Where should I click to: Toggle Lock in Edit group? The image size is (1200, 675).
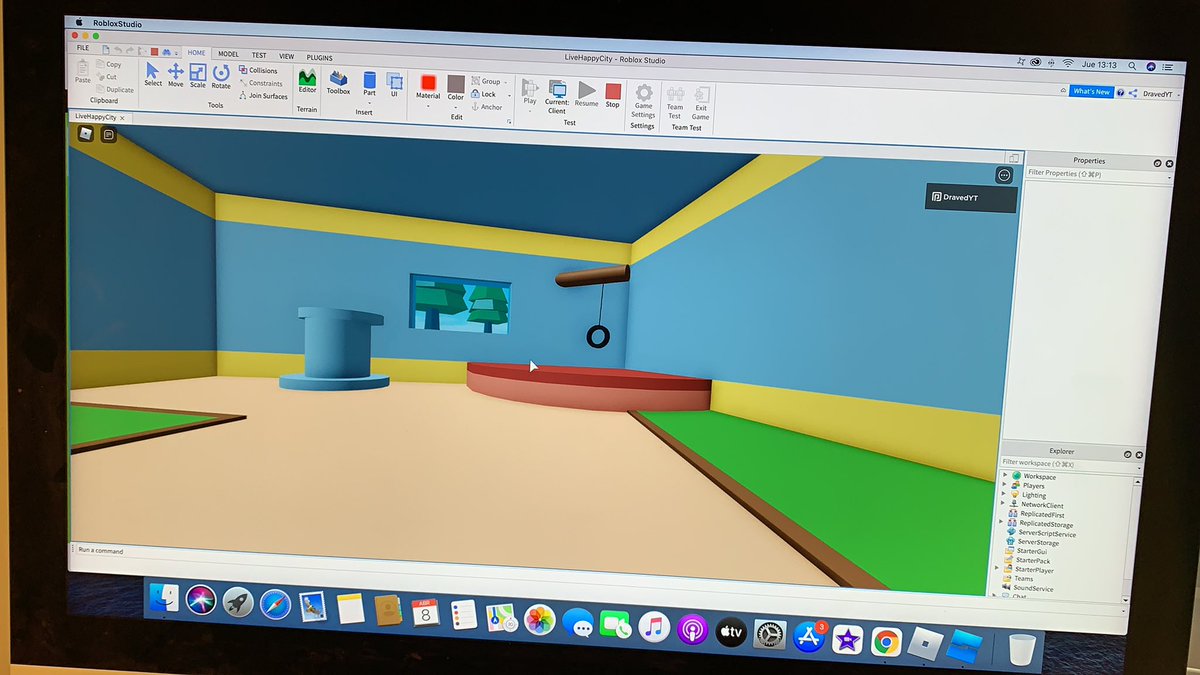[x=483, y=94]
